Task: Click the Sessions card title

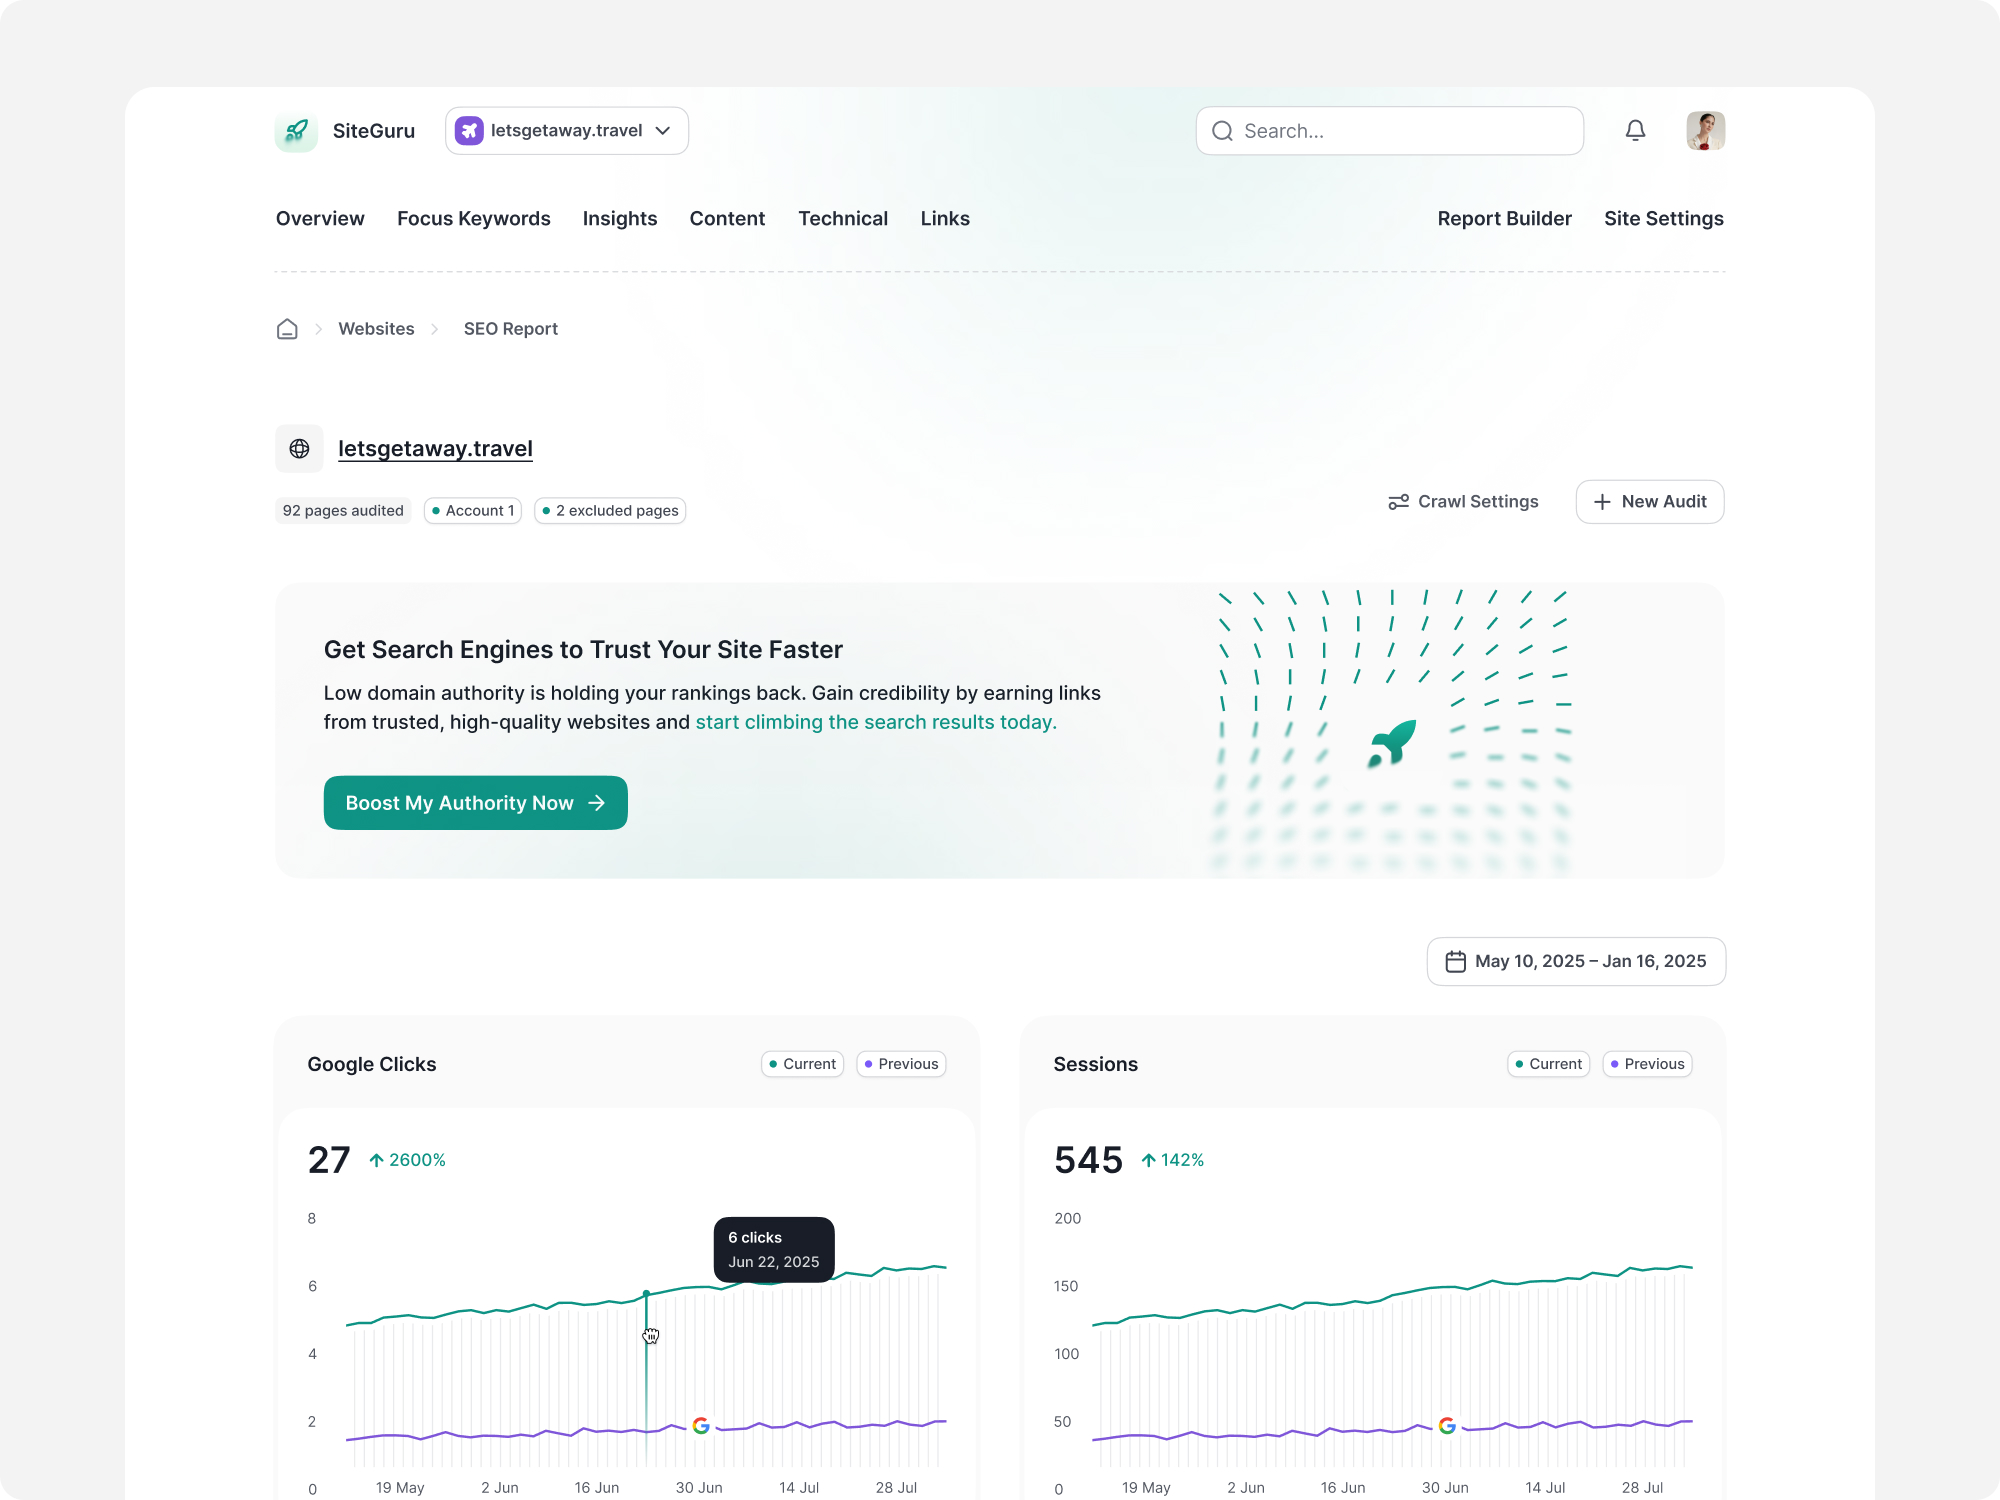Action: (1096, 1064)
